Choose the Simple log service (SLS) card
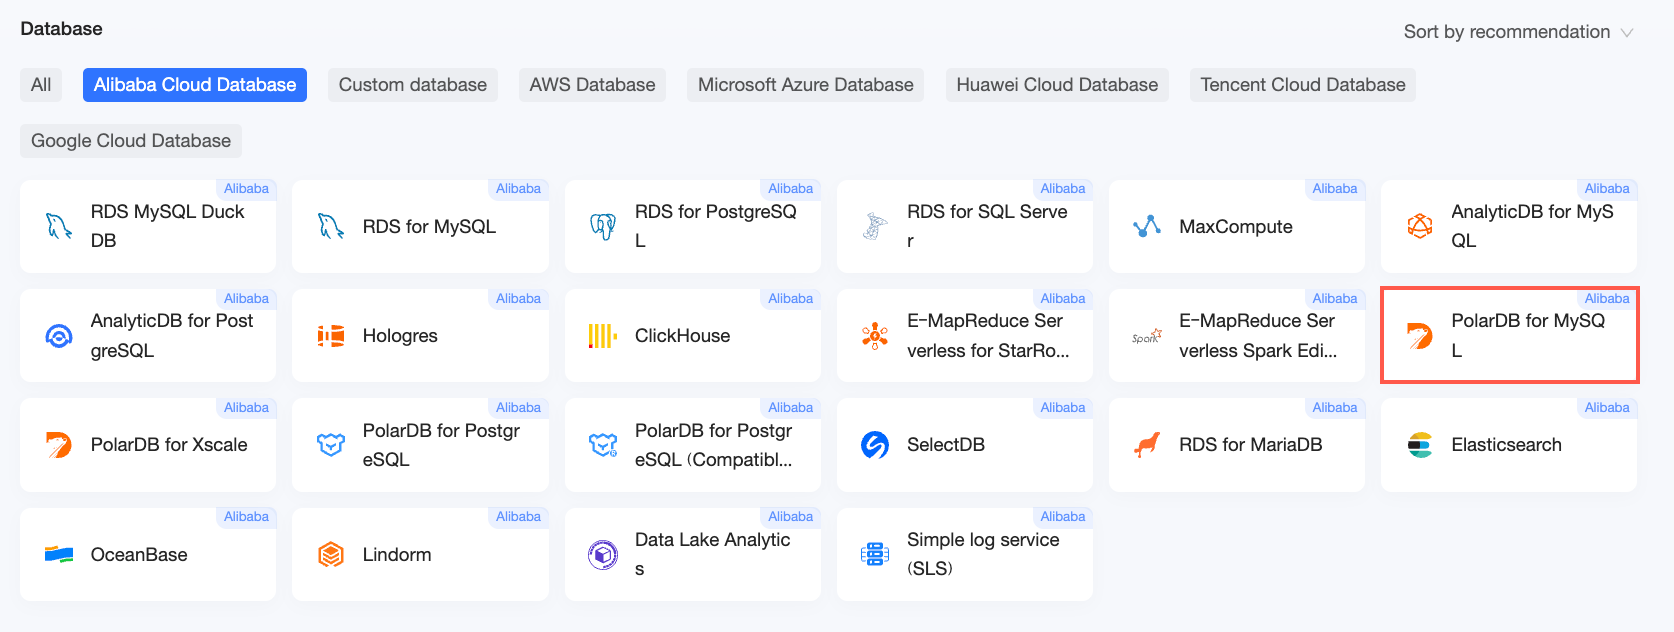 (x=965, y=554)
